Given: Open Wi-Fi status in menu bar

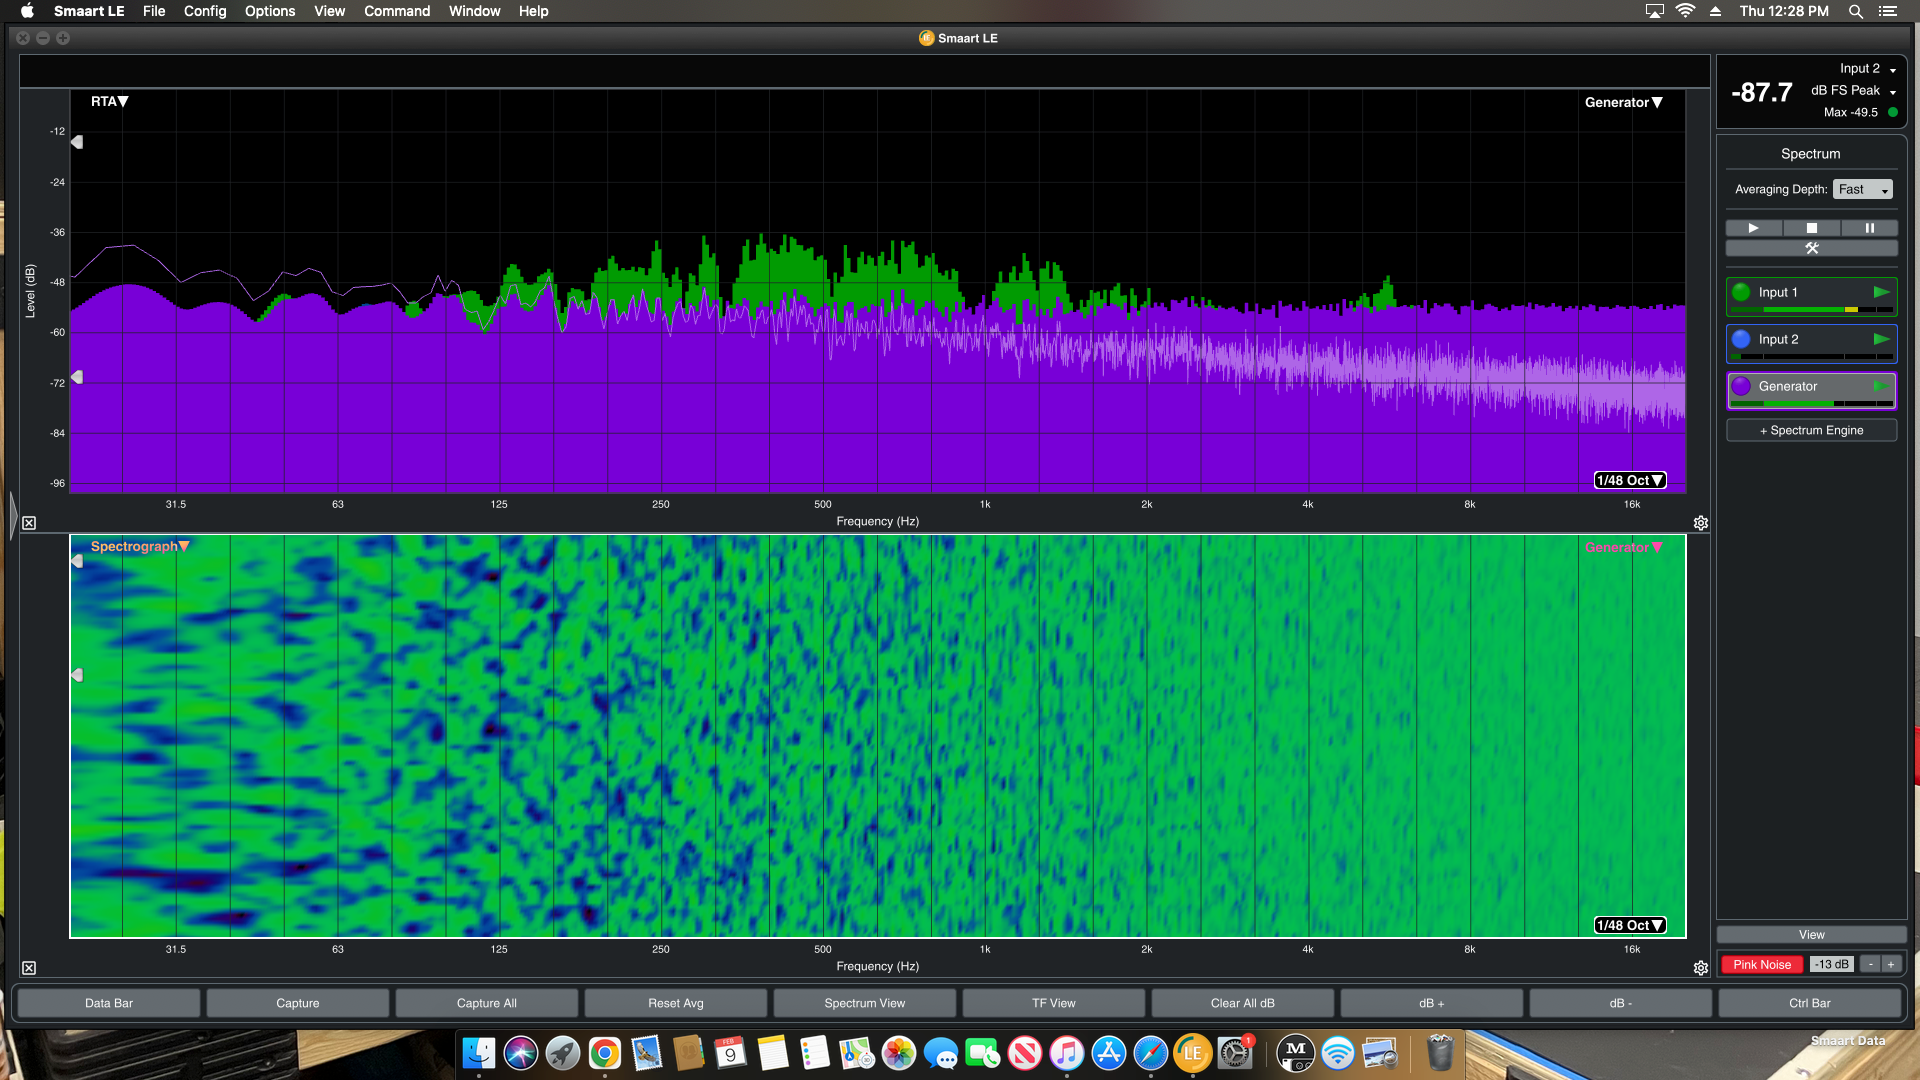Looking at the screenshot, I should coord(1686,11).
